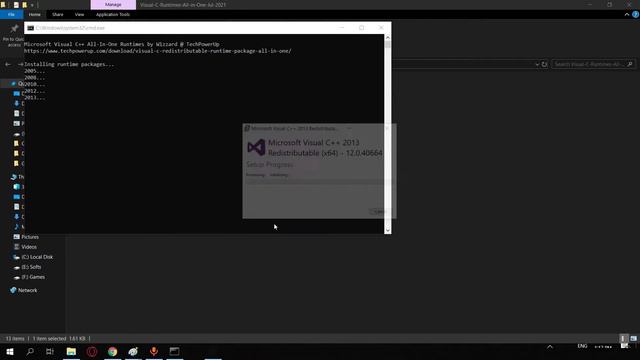This screenshot has height=360, width=640.
Task: Click the ENG language indicator
Action: click(x=582, y=346)
